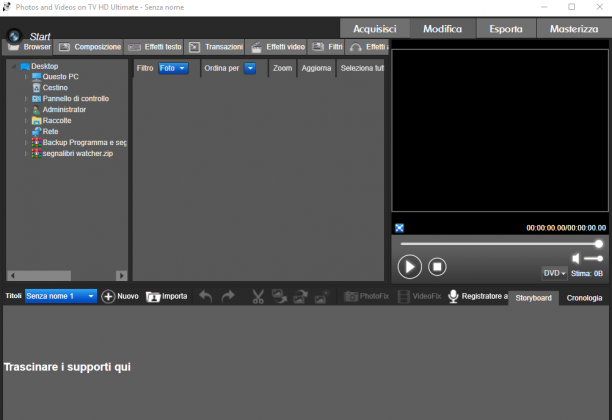Click the Aggiorna button

316,68
